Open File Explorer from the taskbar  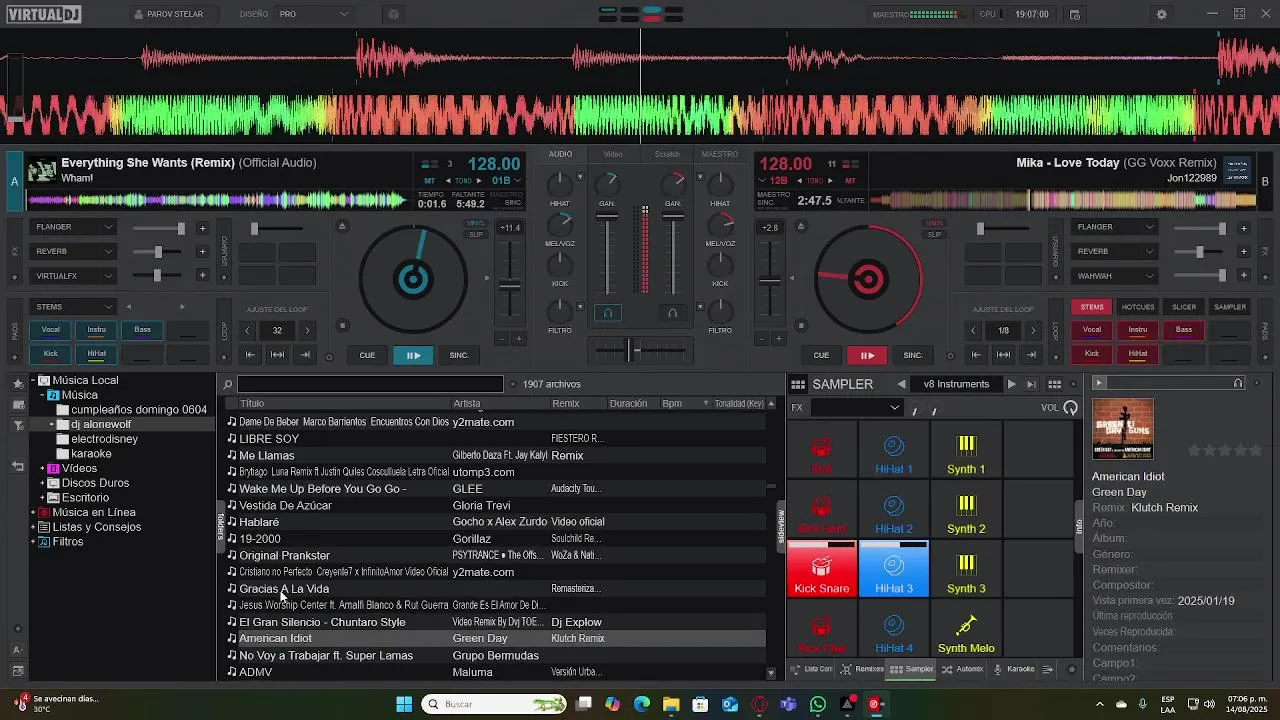(671, 704)
